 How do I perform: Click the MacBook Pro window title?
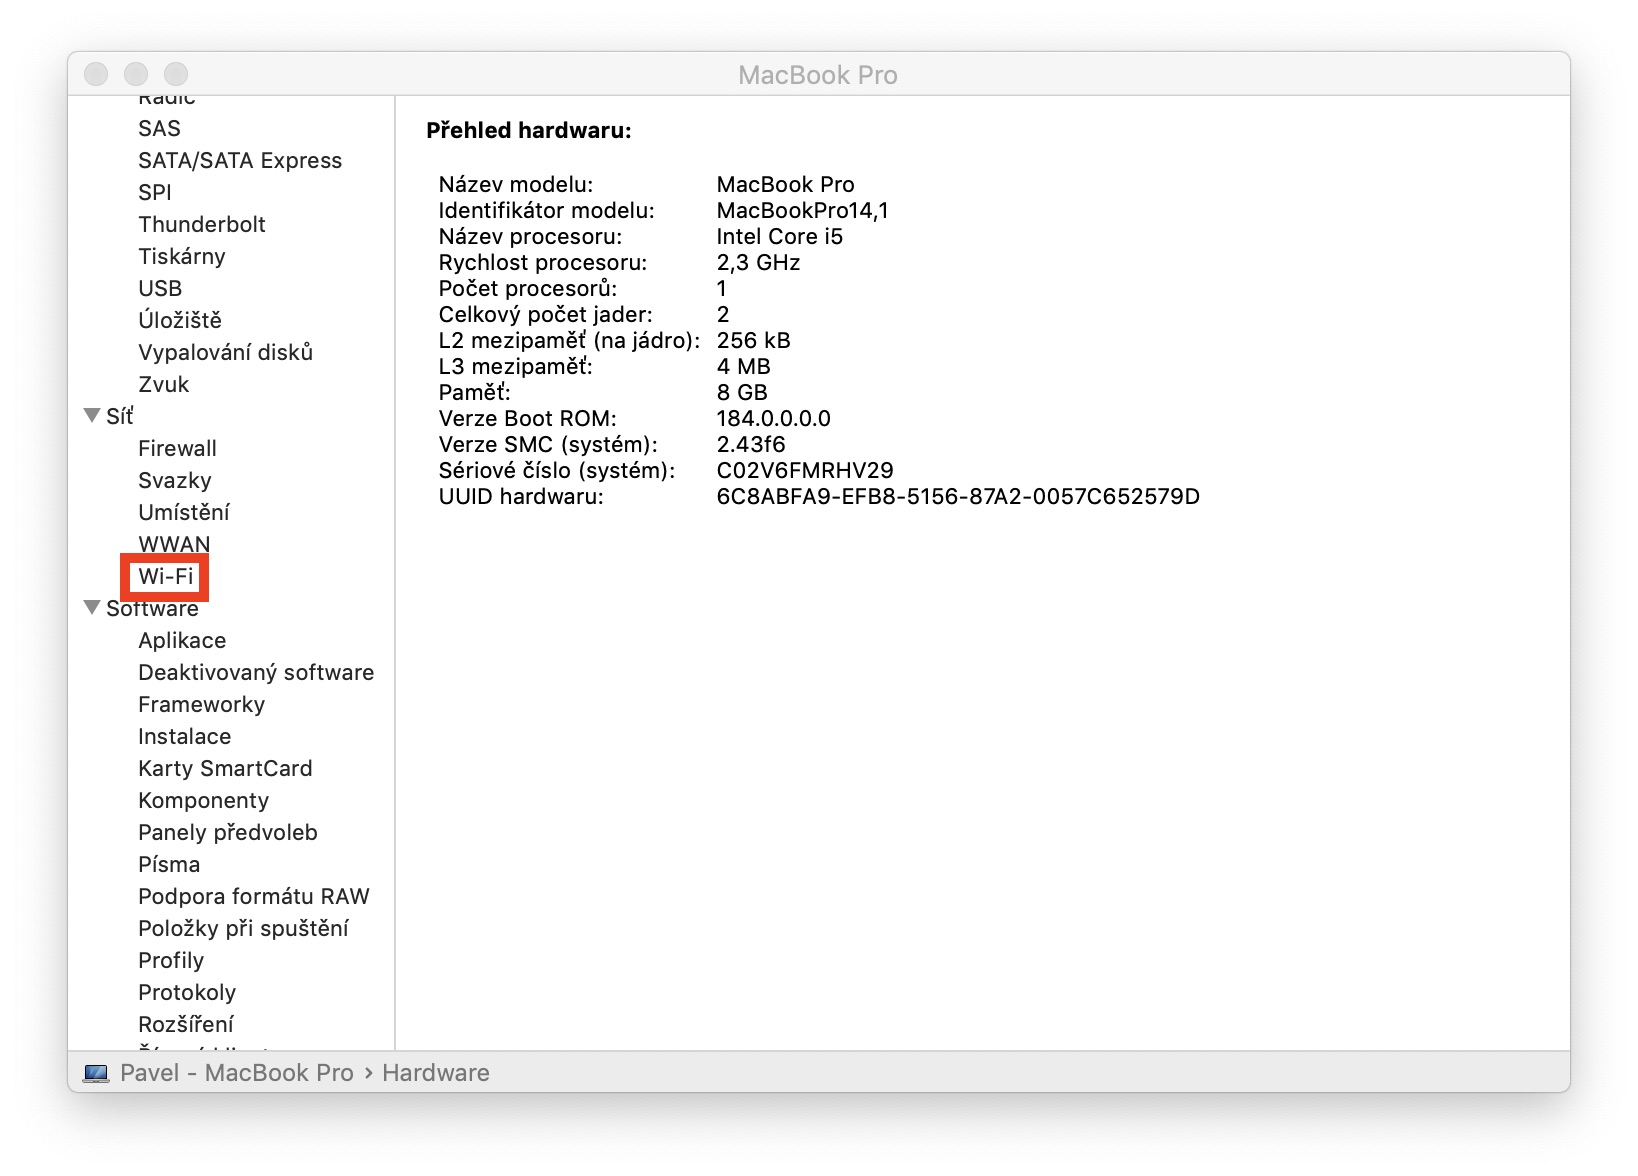(818, 75)
